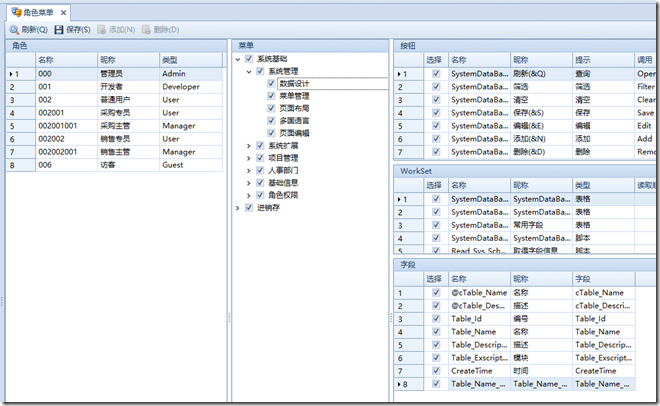Click the CreateTime field name cell
The image size is (660, 406).
479,371
